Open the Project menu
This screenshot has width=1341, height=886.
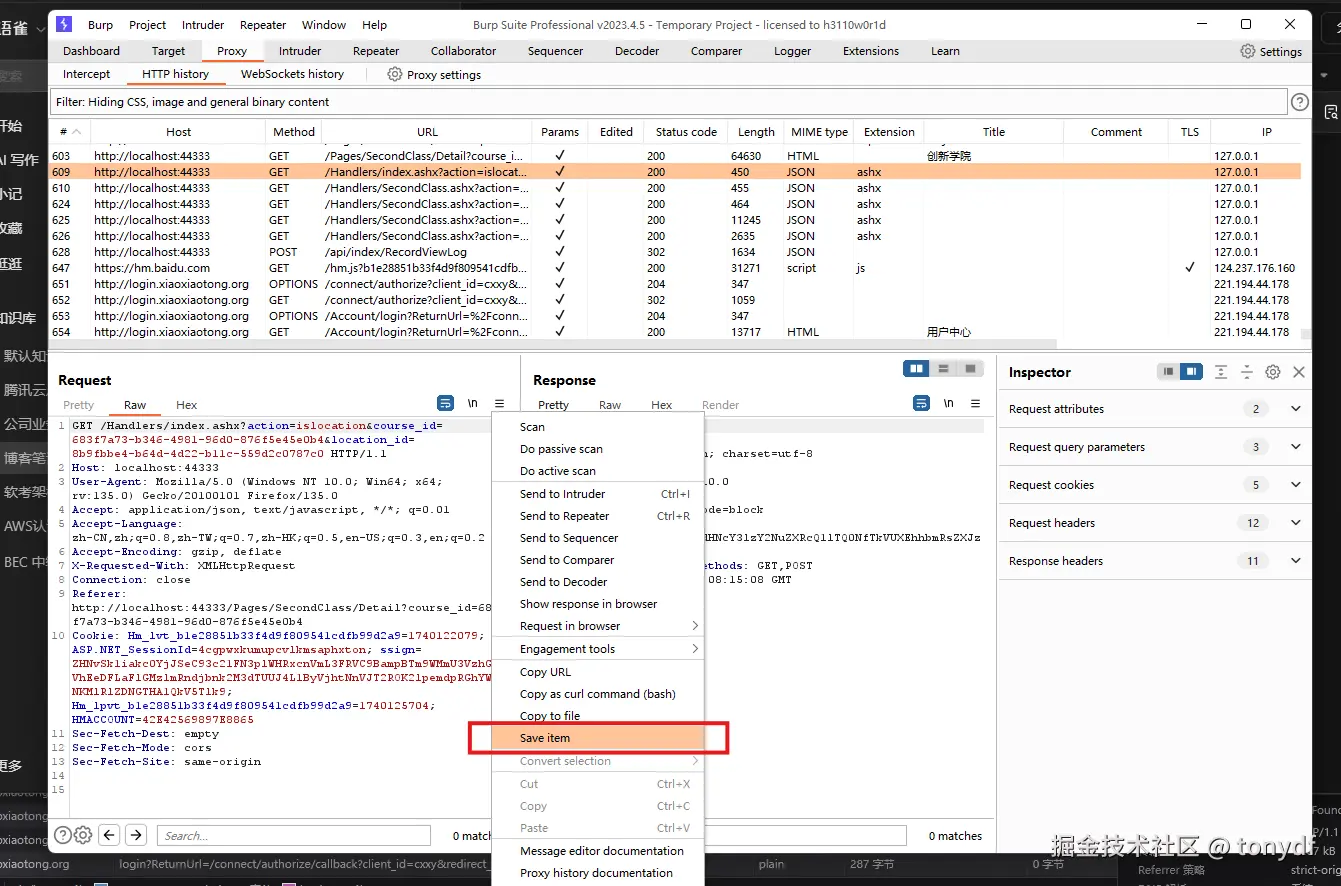click(148, 25)
